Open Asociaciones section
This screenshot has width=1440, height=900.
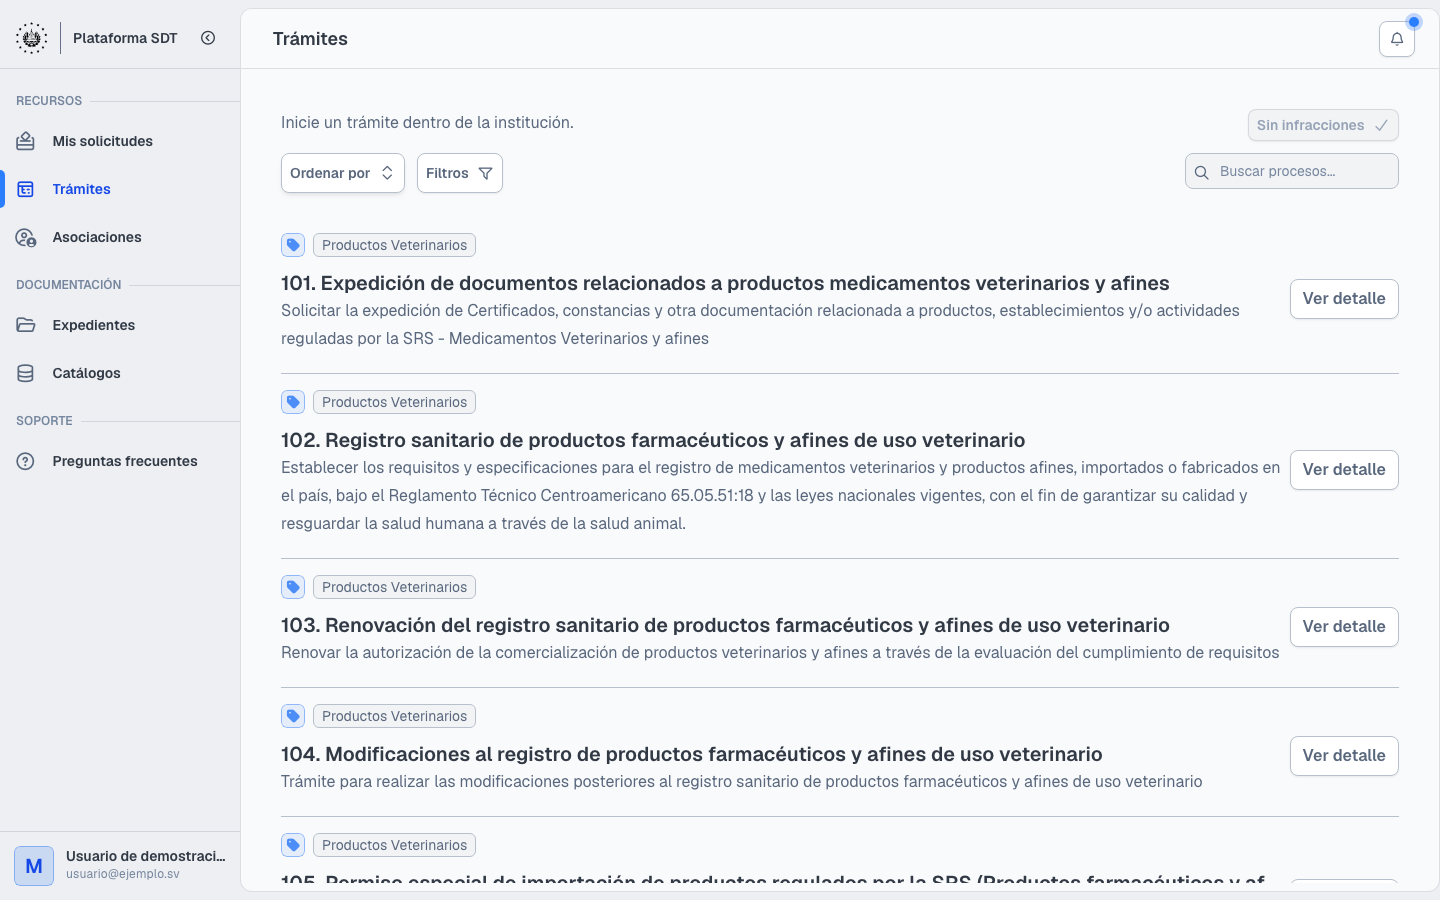click(120, 237)
